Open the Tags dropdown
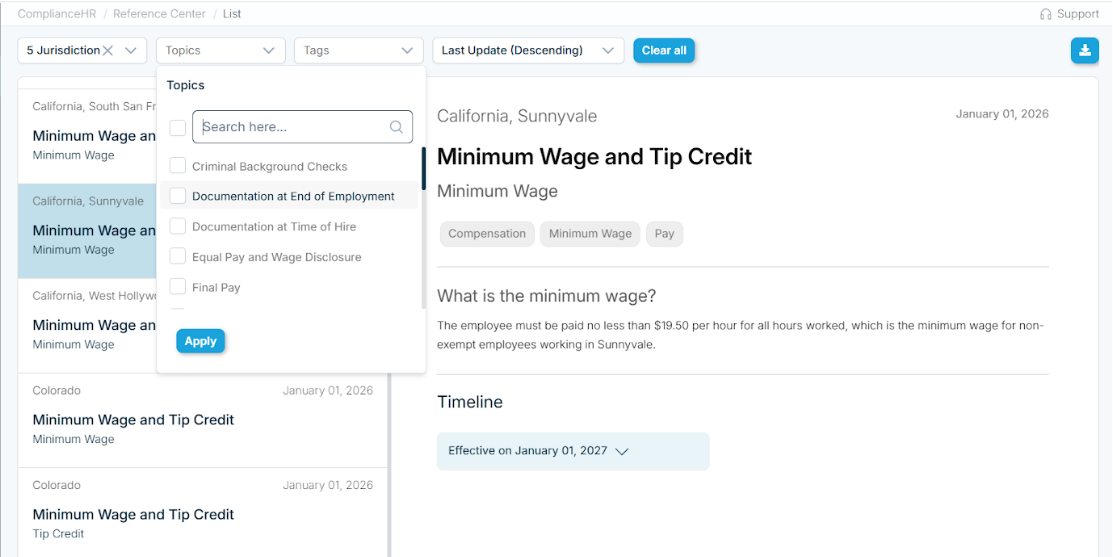Image resolution: width=1113 pixels, height=557 pixels. pyautogui.click(x=358, y=51)
